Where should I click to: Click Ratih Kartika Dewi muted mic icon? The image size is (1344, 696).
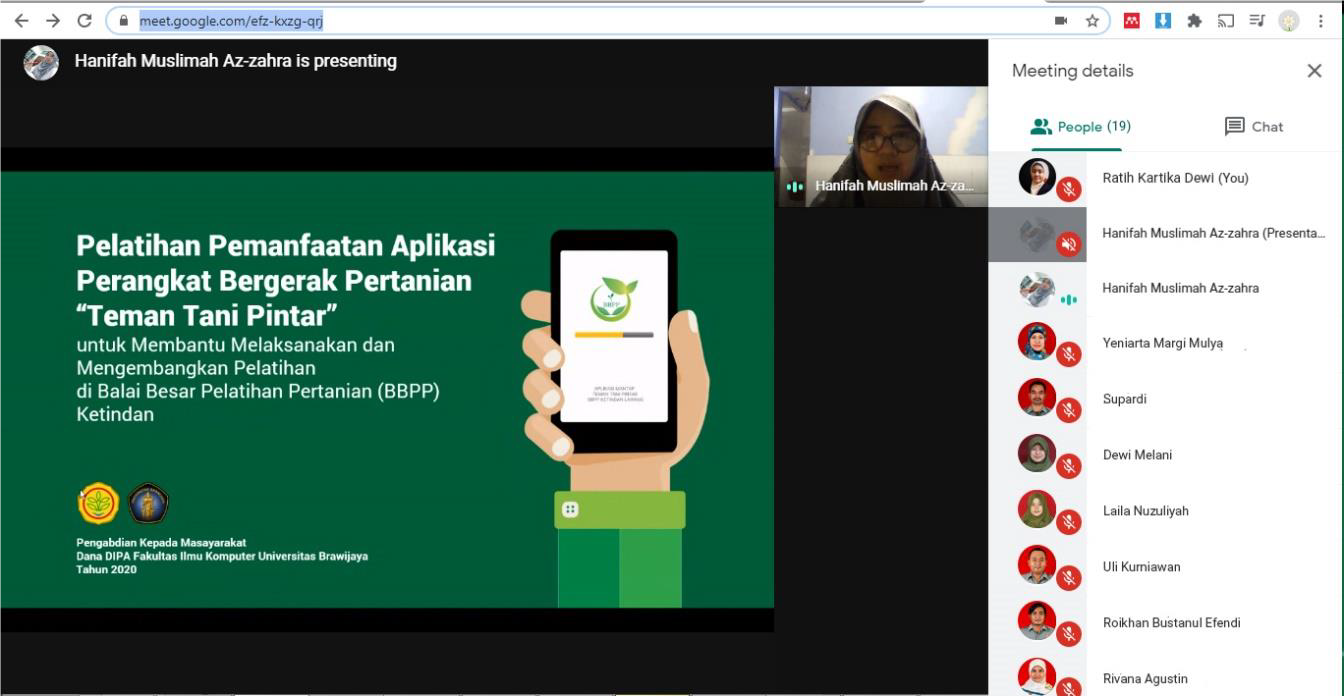1069,188
